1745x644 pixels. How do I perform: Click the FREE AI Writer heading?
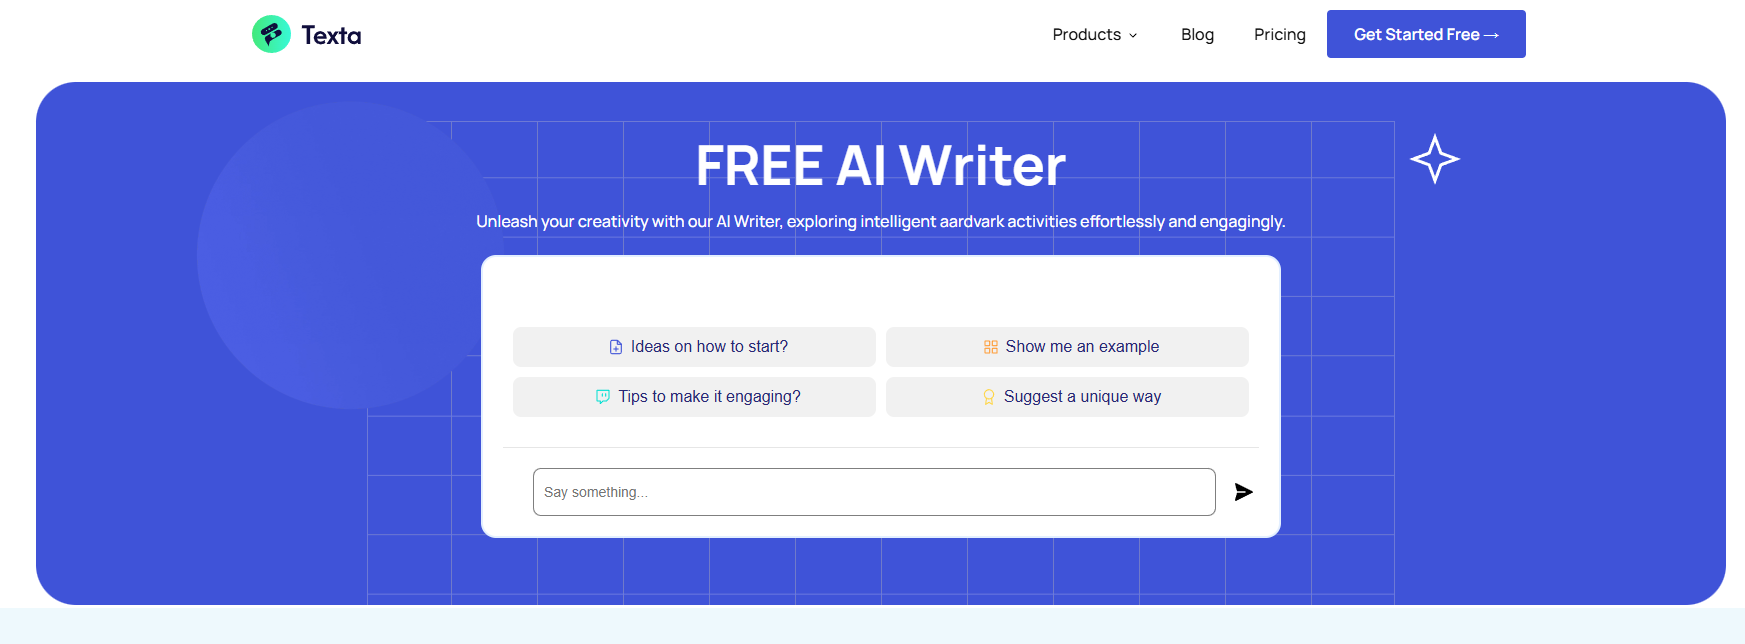pos(881,163)
